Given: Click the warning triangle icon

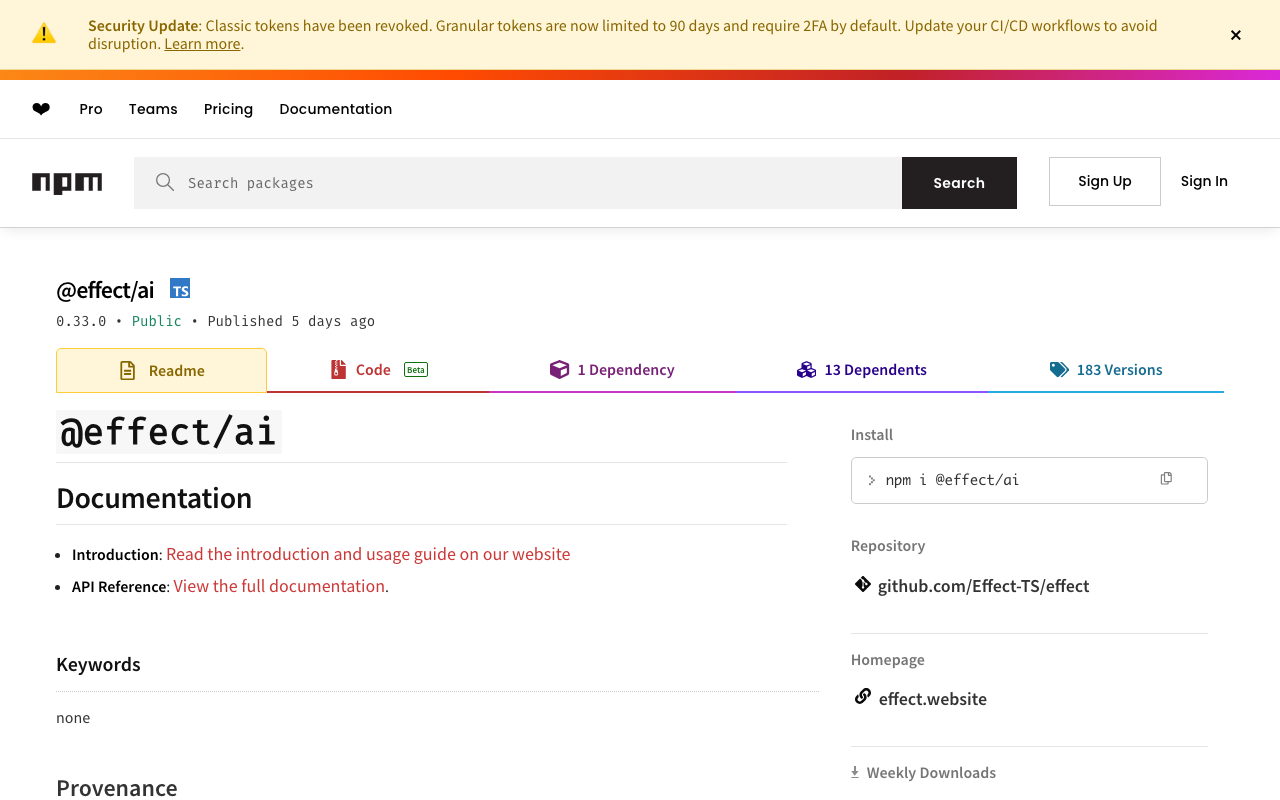Looking at the screenshot, I should [x=44, y=34].
